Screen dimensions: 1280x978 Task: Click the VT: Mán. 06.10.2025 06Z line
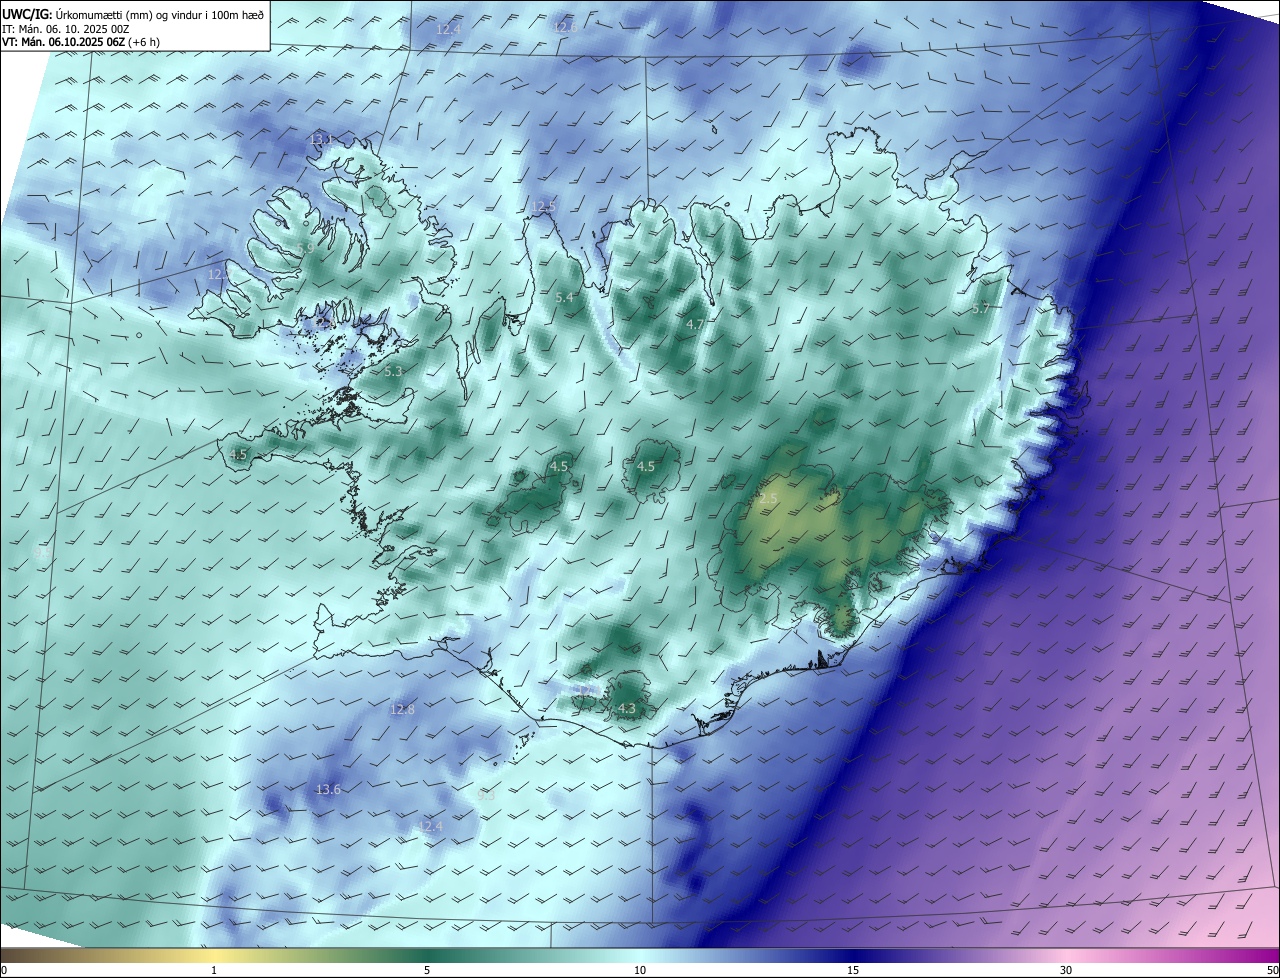pos(81,42)
